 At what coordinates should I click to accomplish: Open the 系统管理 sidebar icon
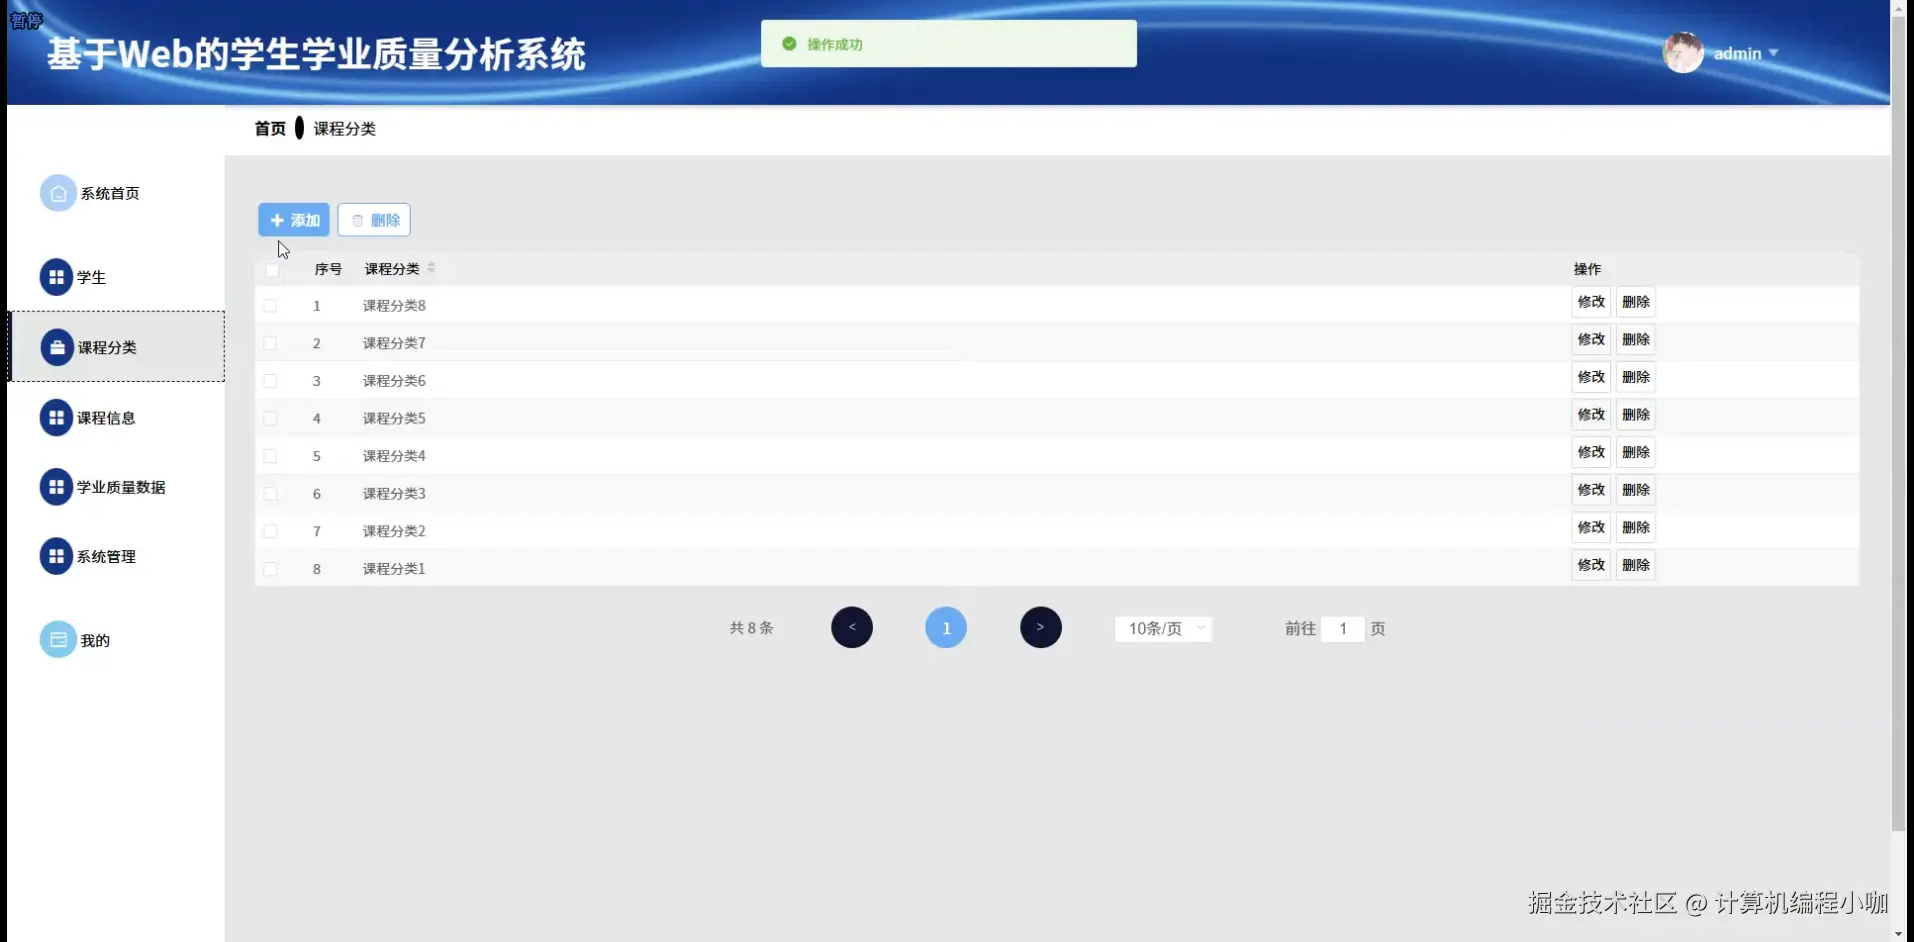coord(55,556)
